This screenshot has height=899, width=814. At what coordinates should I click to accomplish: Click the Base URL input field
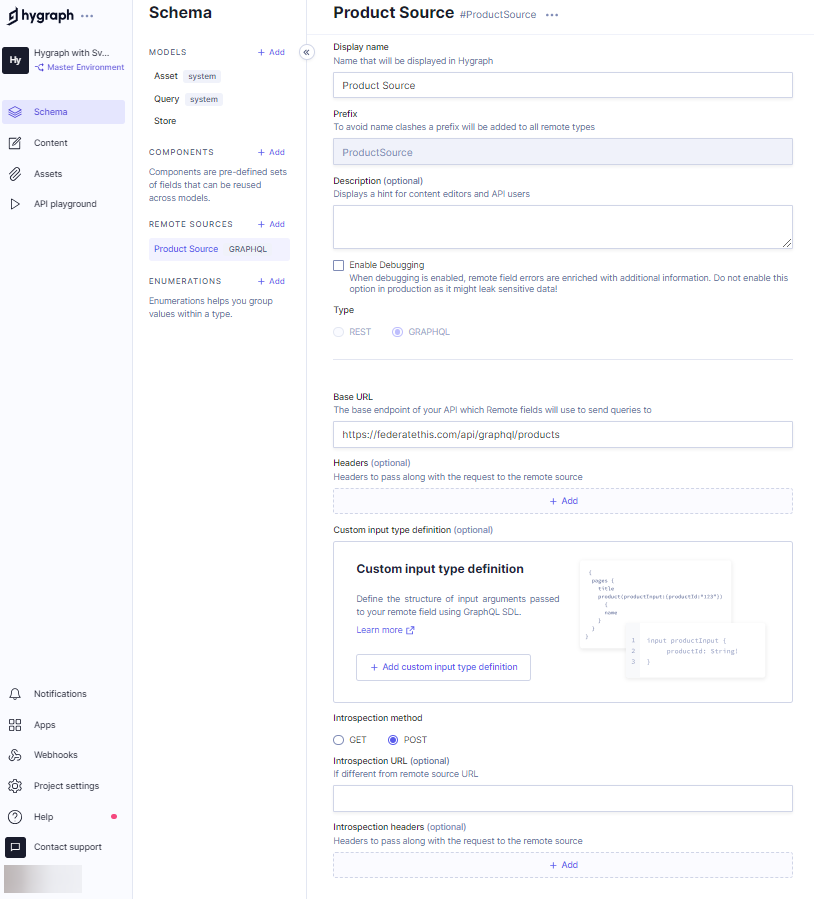[x=562, y=435]
